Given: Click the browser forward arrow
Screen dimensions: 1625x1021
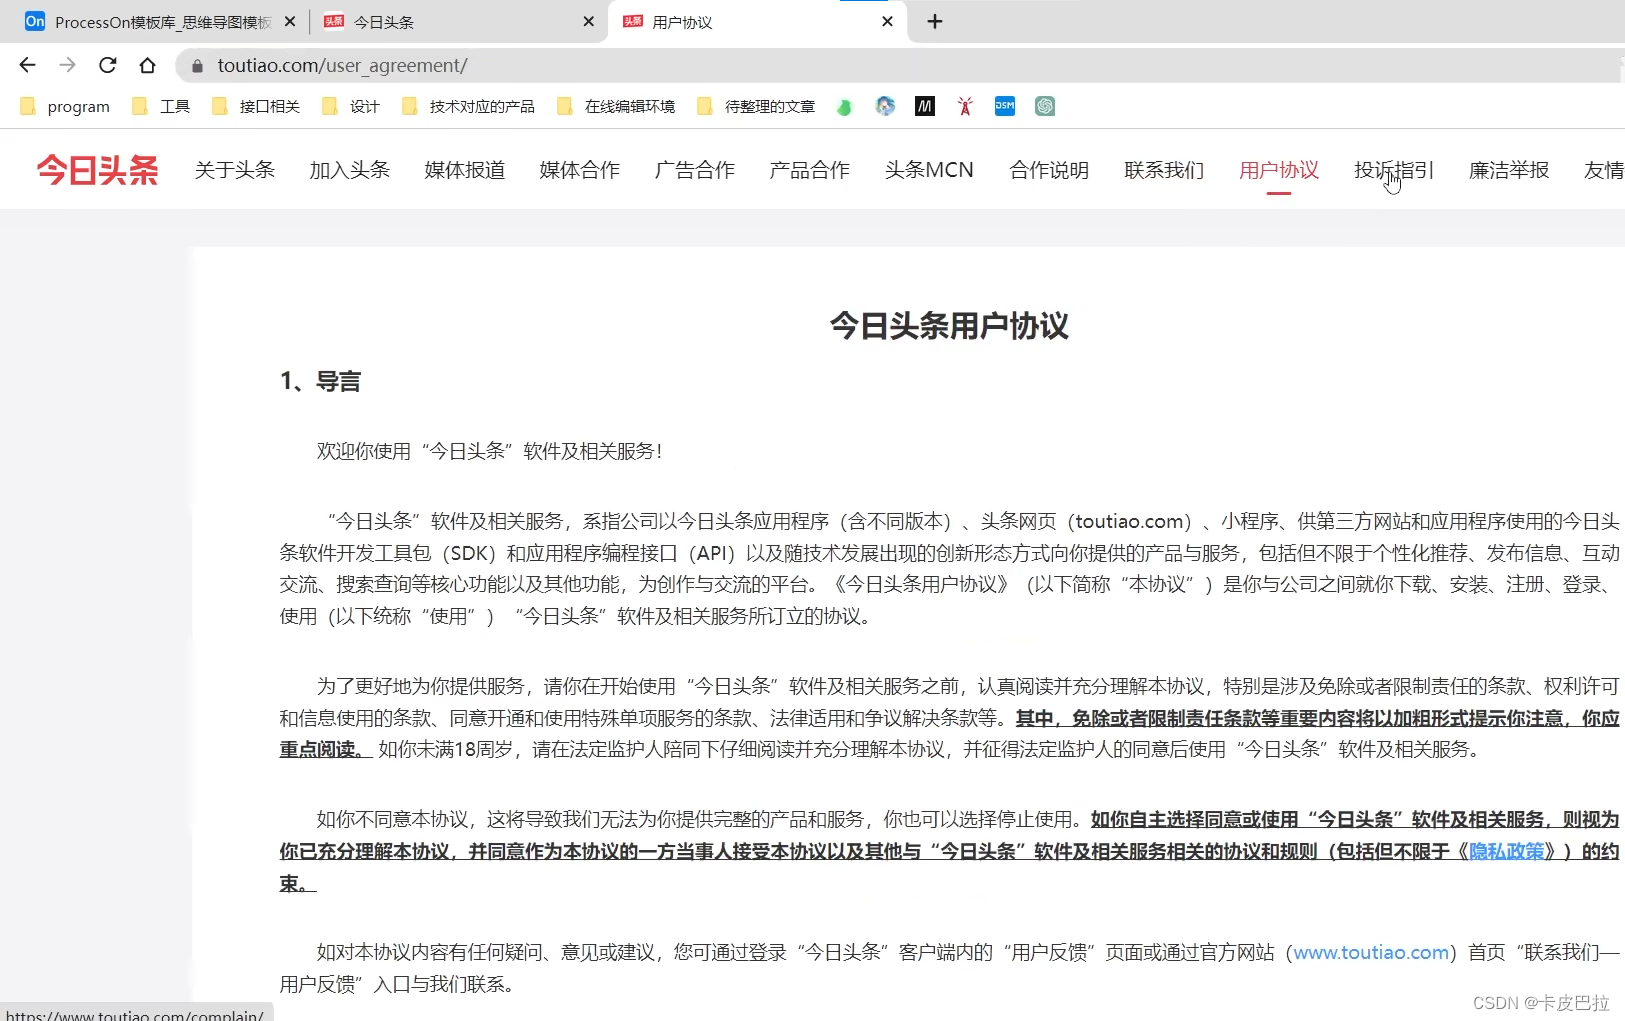Looking at the screenshot, I should 67,65.
